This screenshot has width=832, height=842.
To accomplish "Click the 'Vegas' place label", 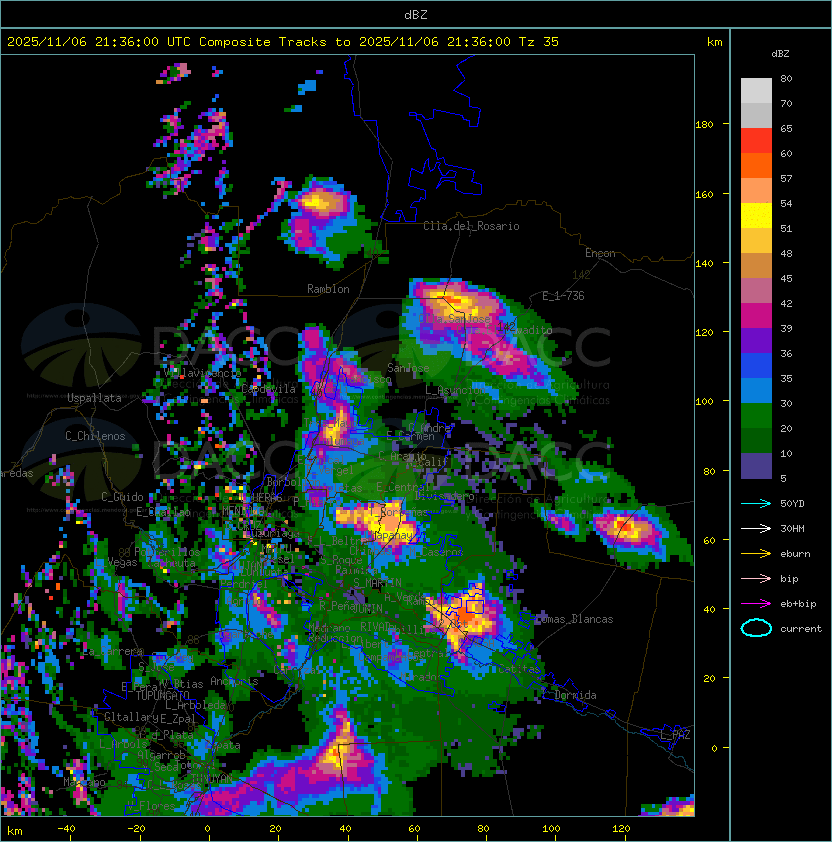I will pyautogui.click(x=122, y=562).
